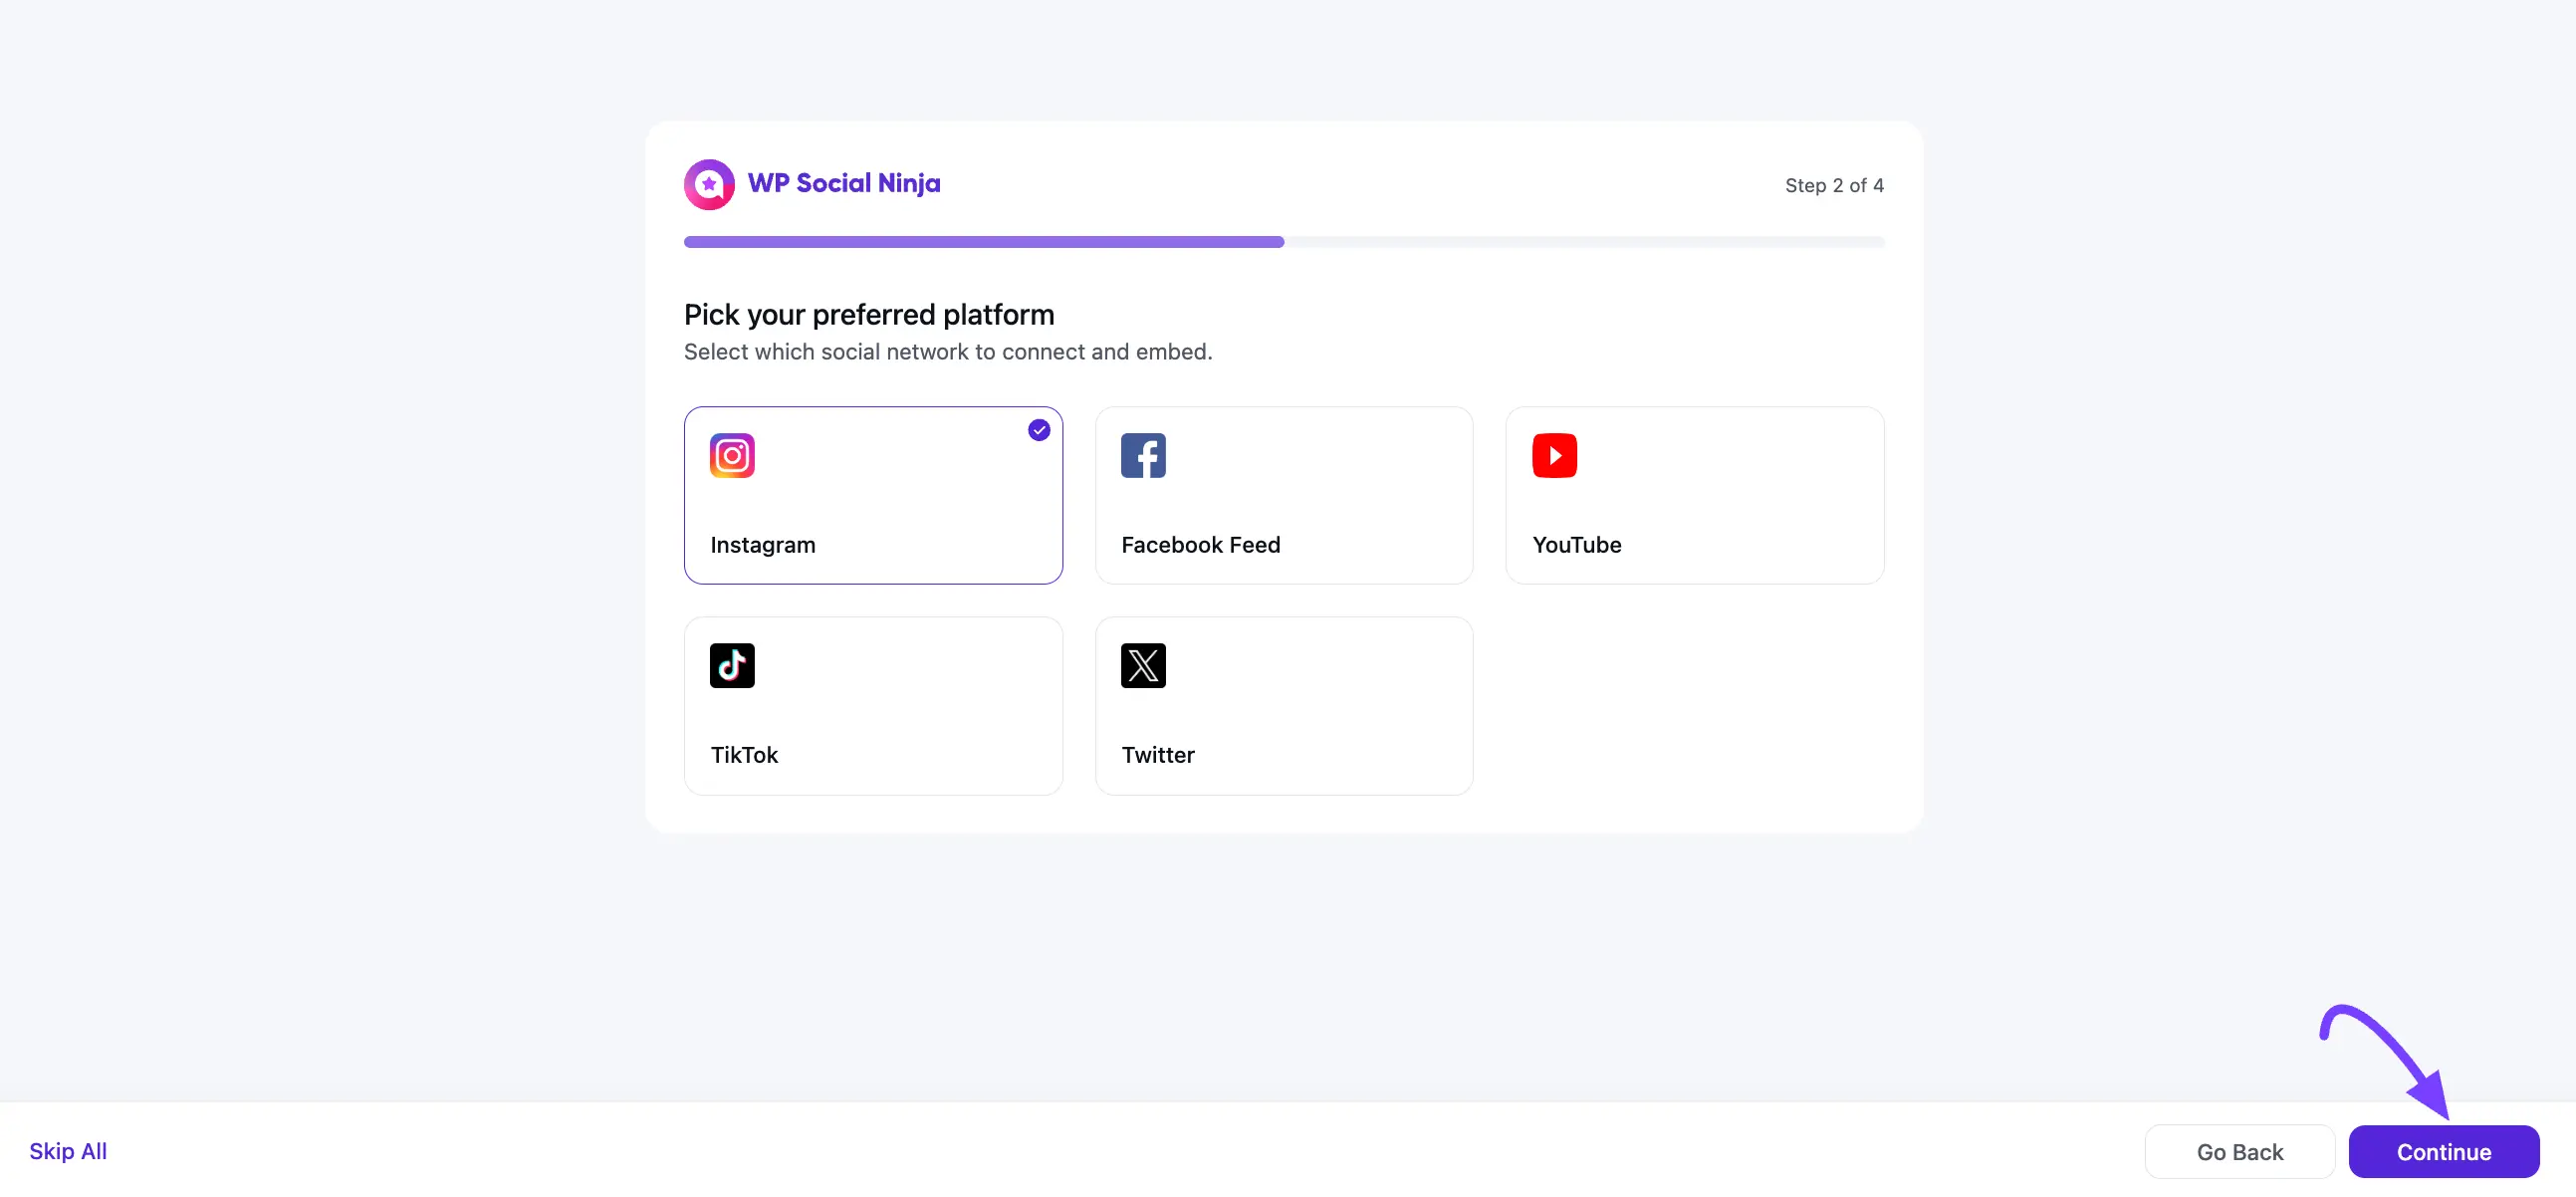The image size is (2576, 1197).
Task: Click the checkmark badge on the Instagram card
Action: pos(1038,430)
